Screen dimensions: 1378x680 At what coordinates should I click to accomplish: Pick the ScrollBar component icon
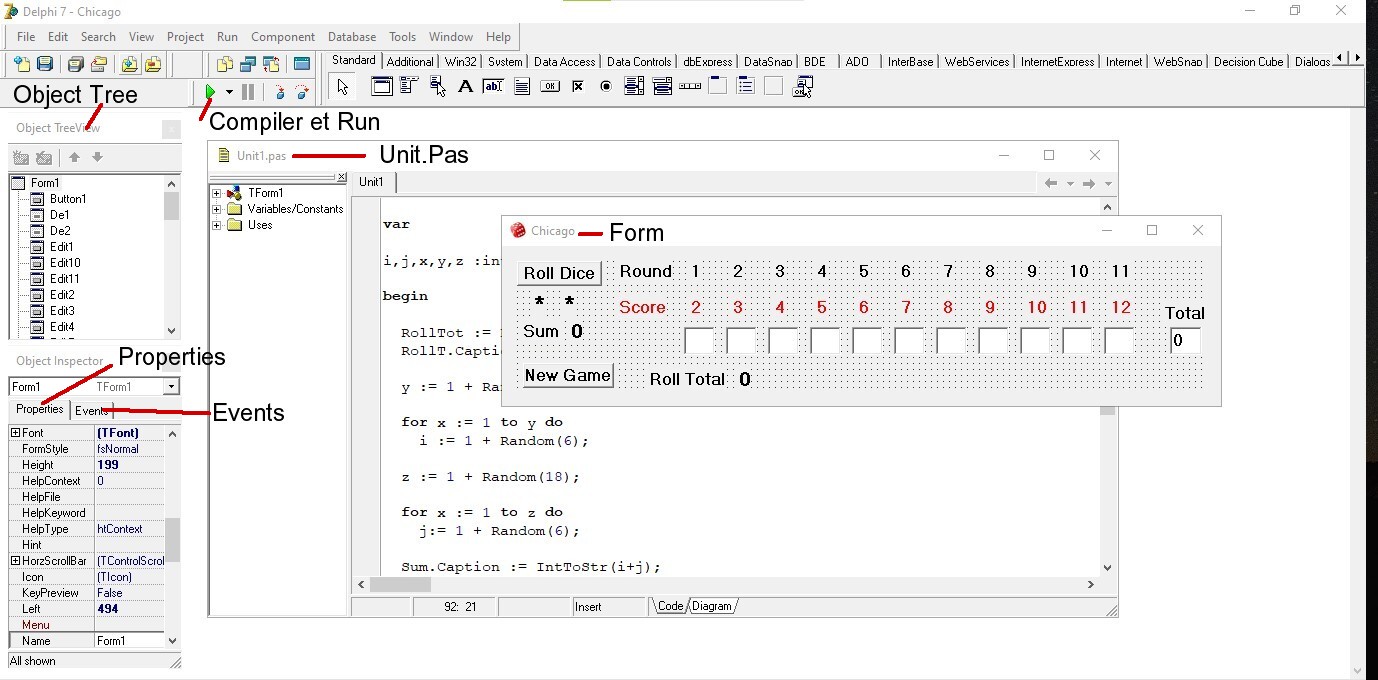click(689, 87)
